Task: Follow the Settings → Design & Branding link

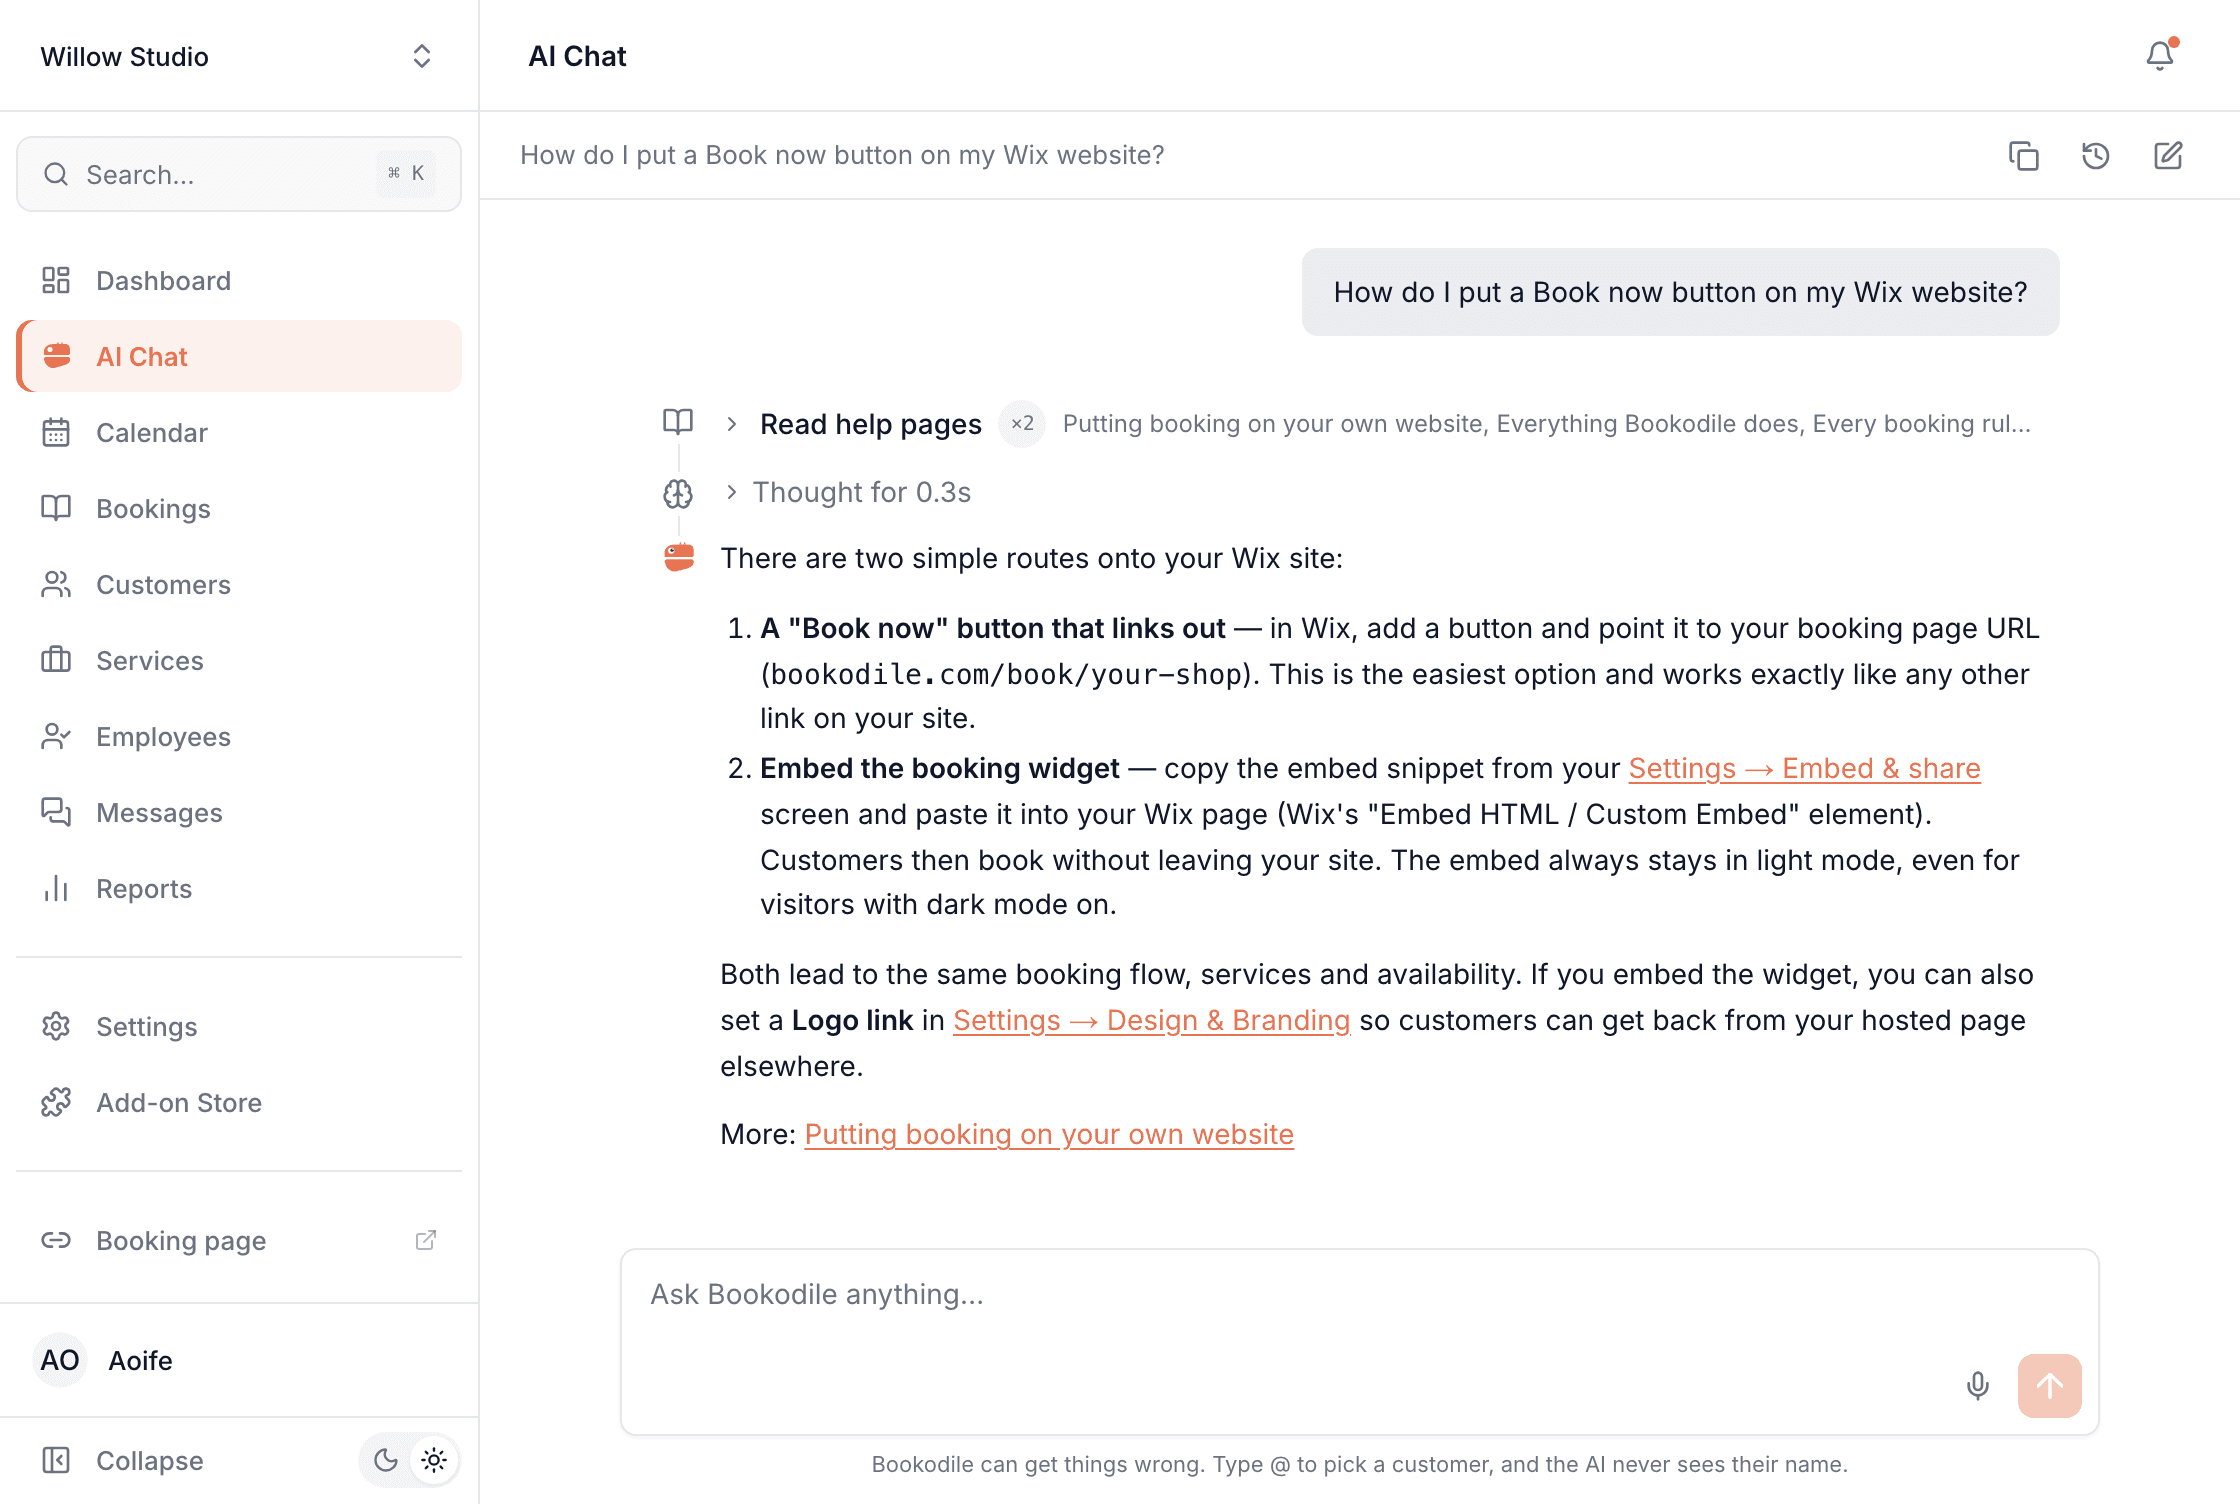Action: click(x=1151, y=1020)
